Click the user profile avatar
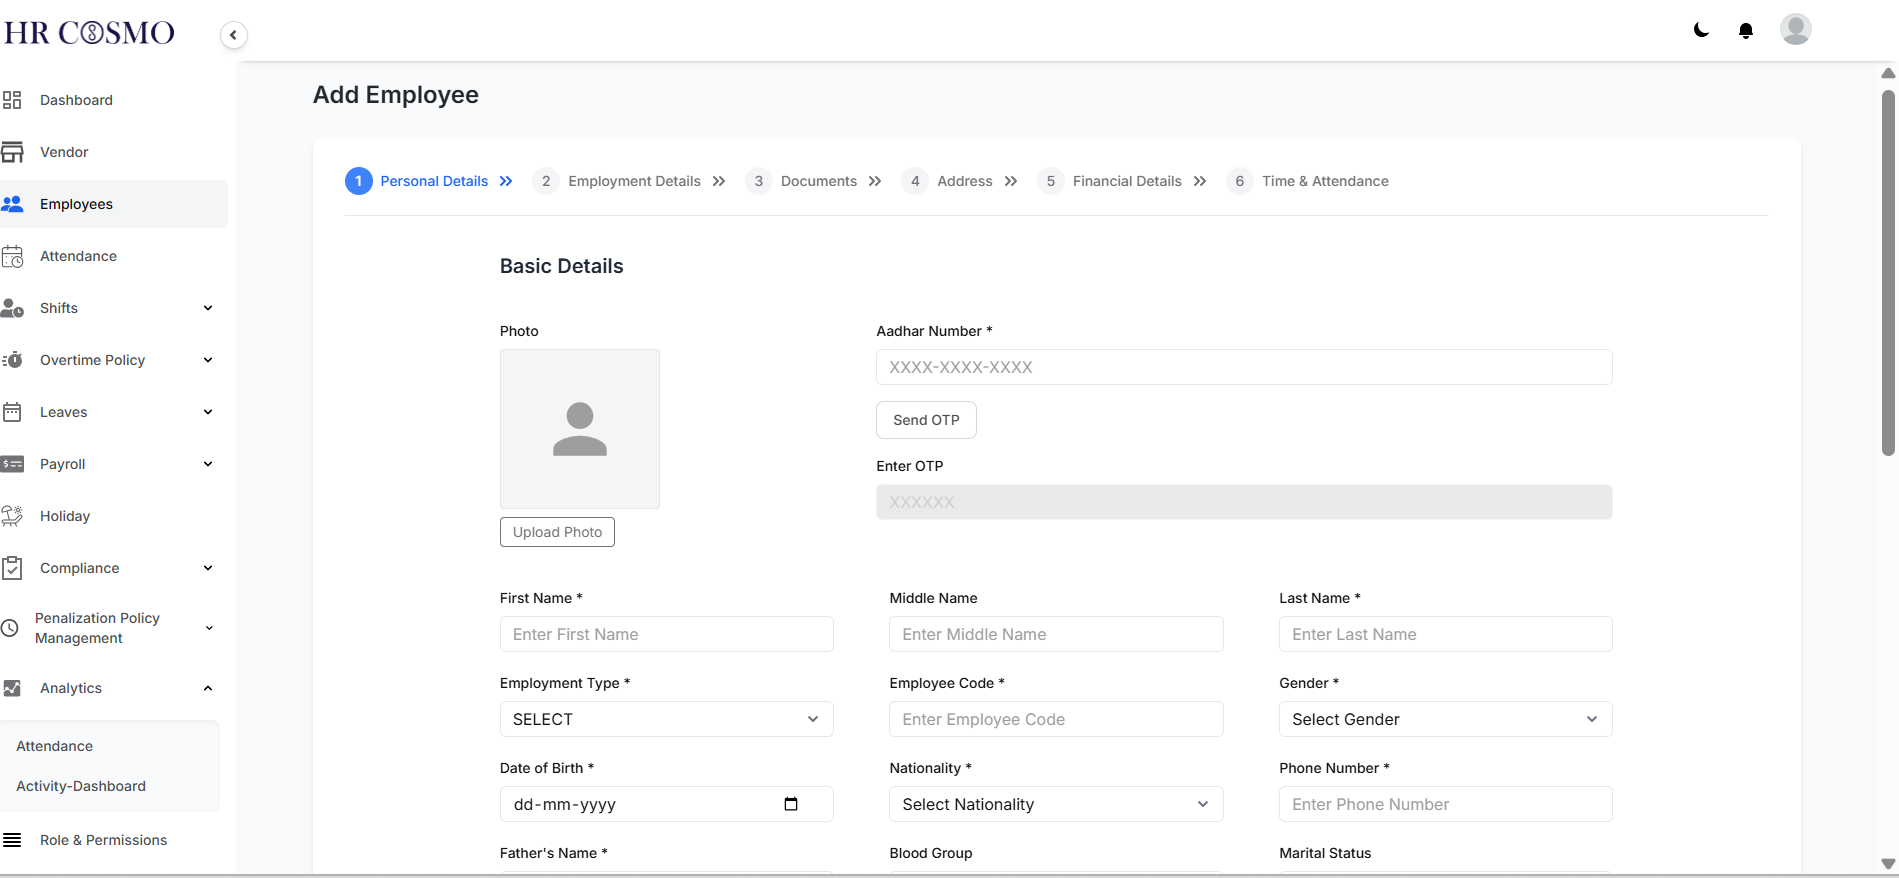This screenshot has height=878, width=1899. pyautogui.click(x=1795, y=29)
